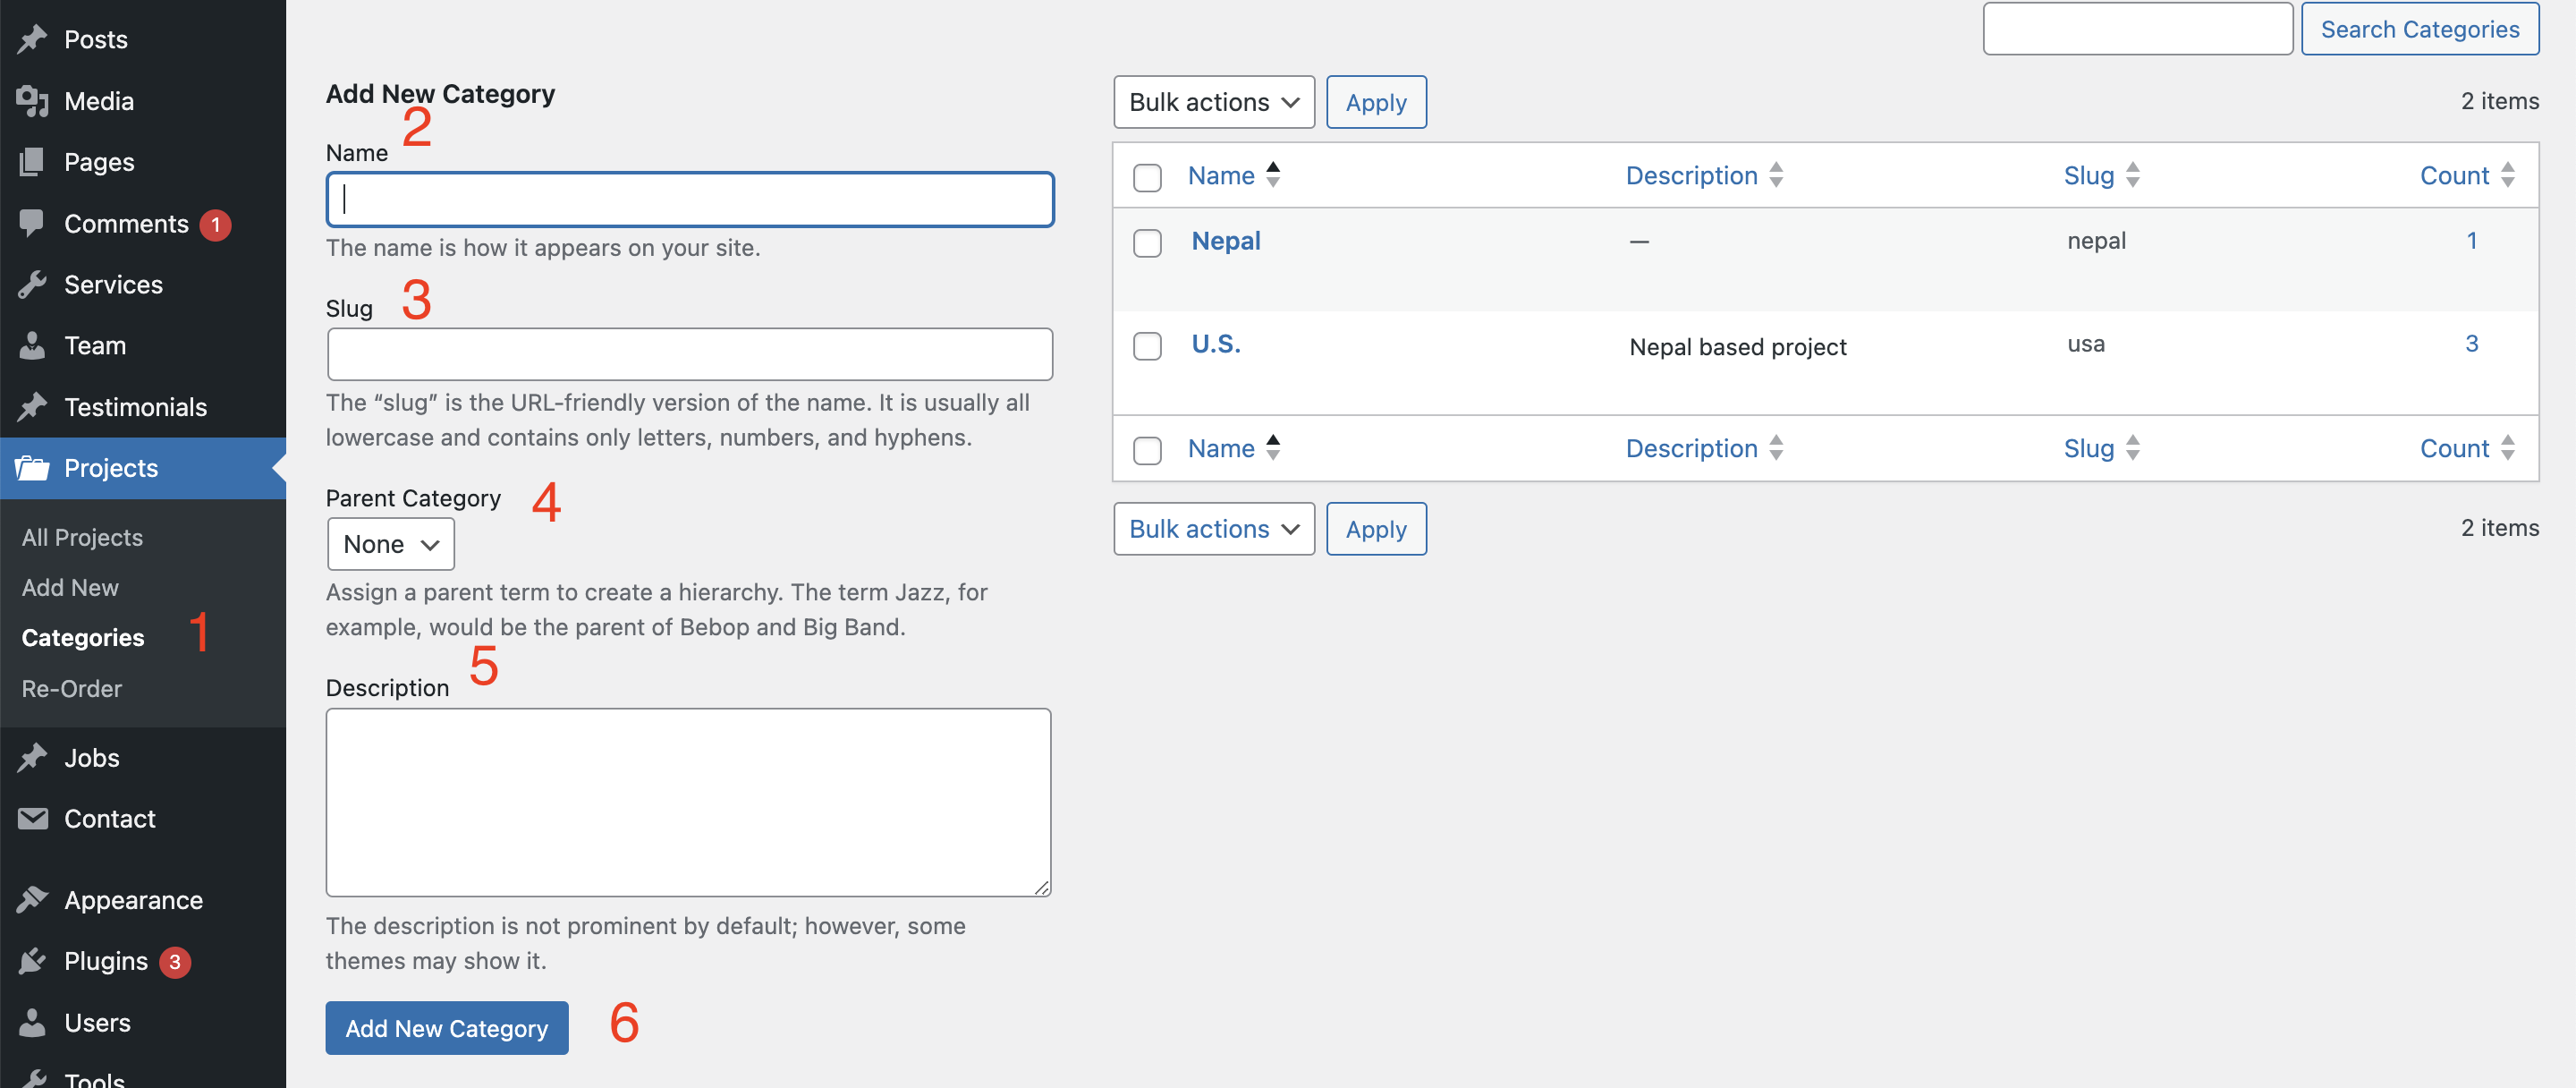Click the Plugins update count badge
Screen dimensions: 2576x1088
tap(175, 962)
